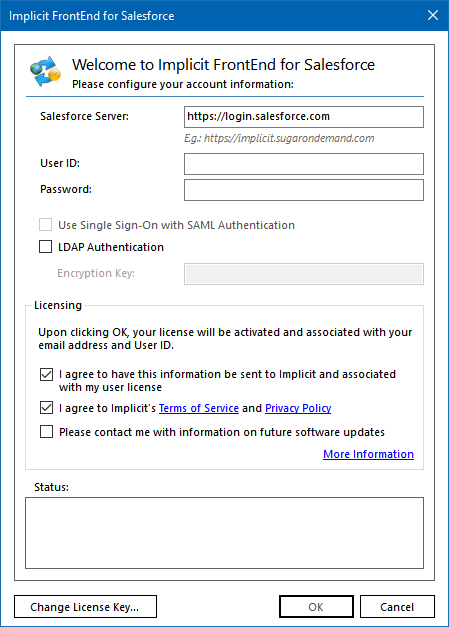Click the Licensing group label
Viewport: 449px width, 627px height.
(58, 305)
